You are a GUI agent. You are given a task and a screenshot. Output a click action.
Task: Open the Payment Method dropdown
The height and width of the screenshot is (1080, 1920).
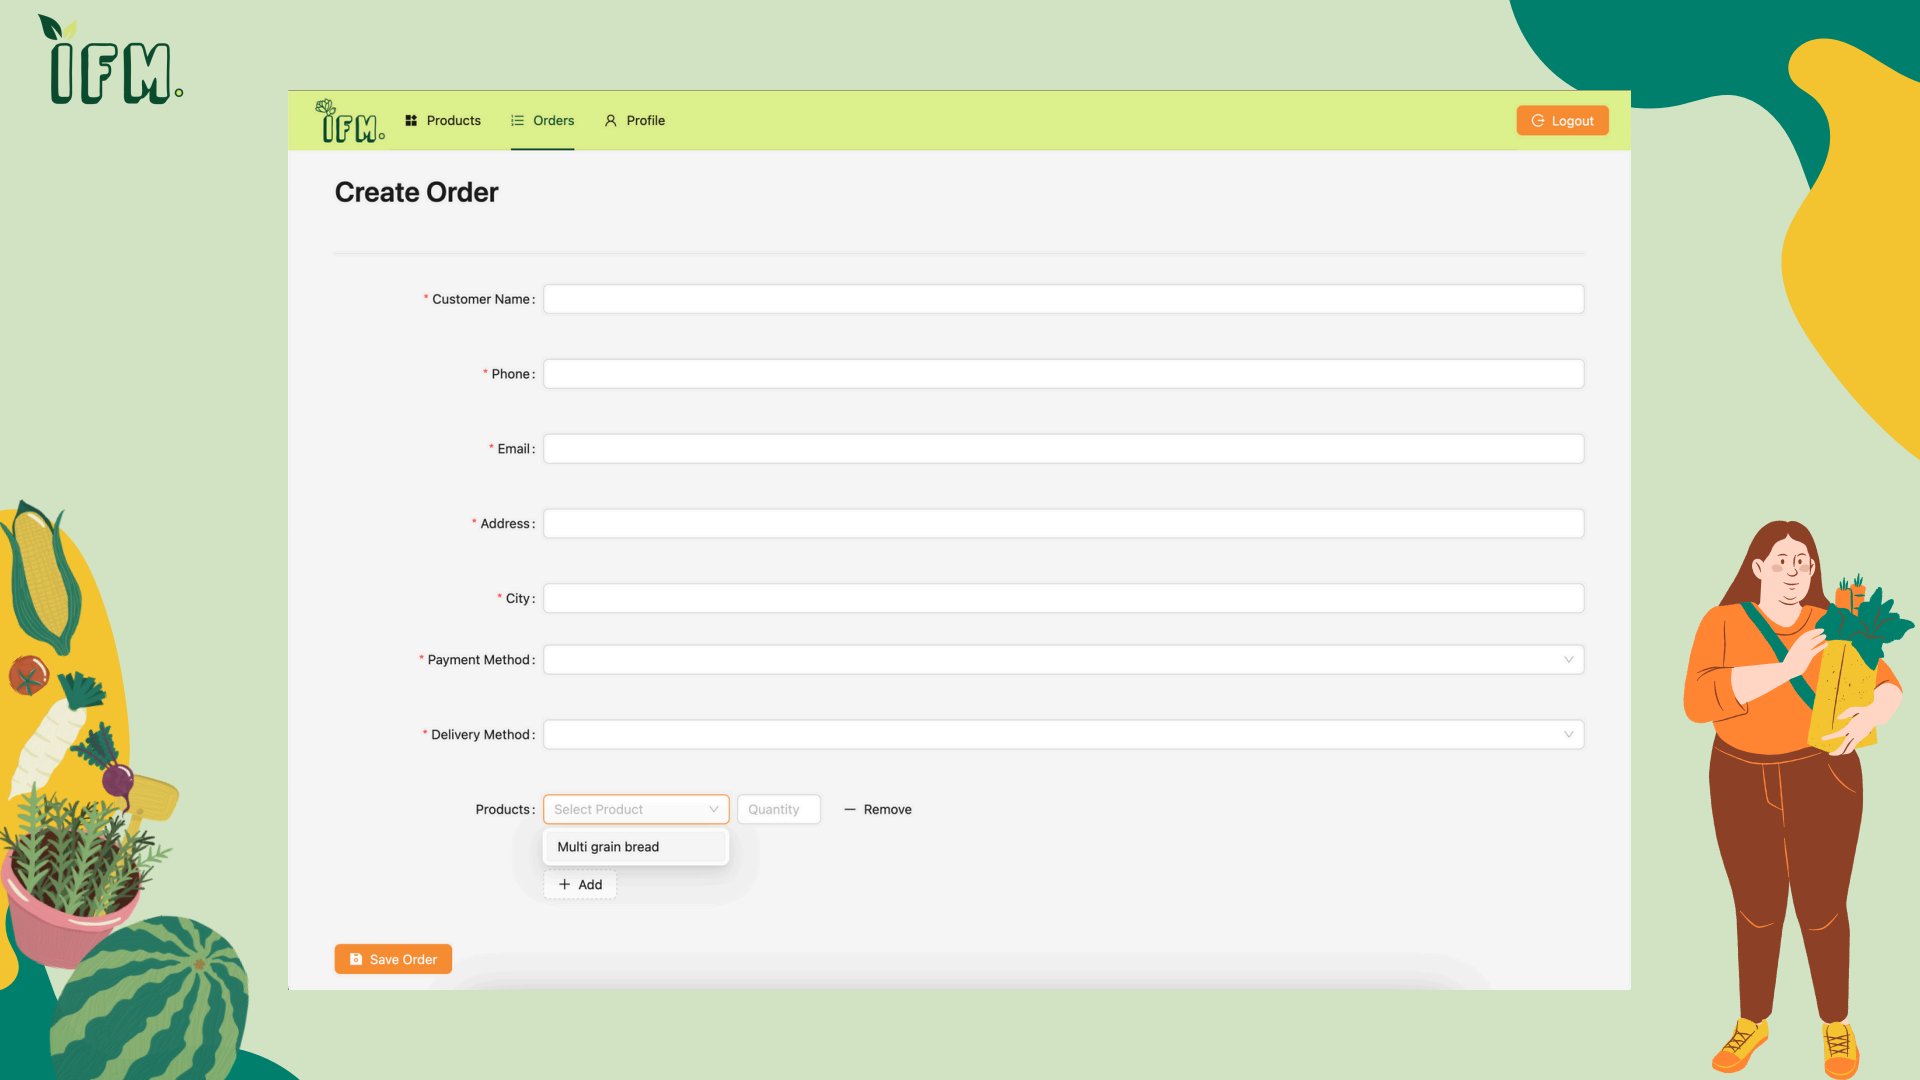click(x=1062, y=660)
